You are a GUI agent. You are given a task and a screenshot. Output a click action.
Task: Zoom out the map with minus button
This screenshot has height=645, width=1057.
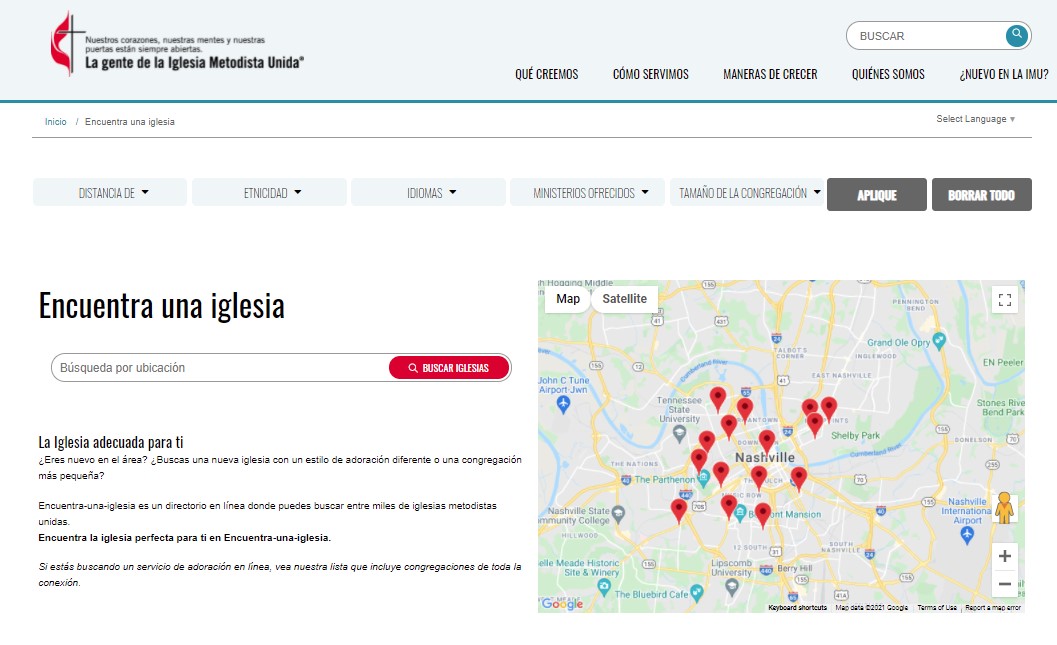click(1004, 584)
